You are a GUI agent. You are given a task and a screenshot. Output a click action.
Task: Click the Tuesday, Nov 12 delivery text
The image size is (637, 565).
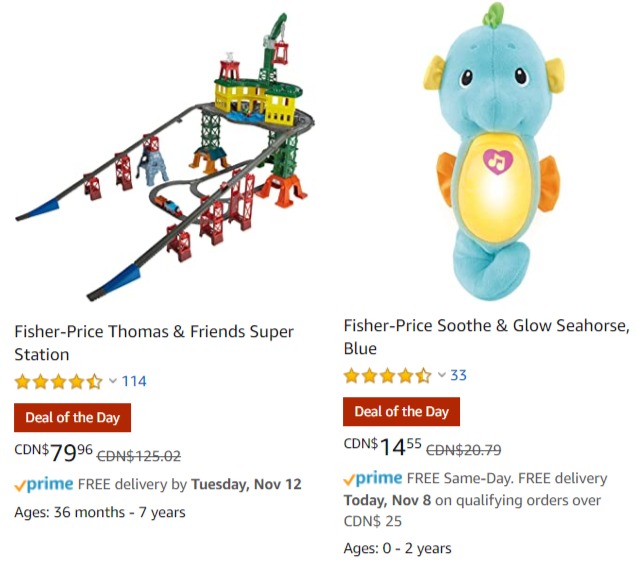point(247,484)
